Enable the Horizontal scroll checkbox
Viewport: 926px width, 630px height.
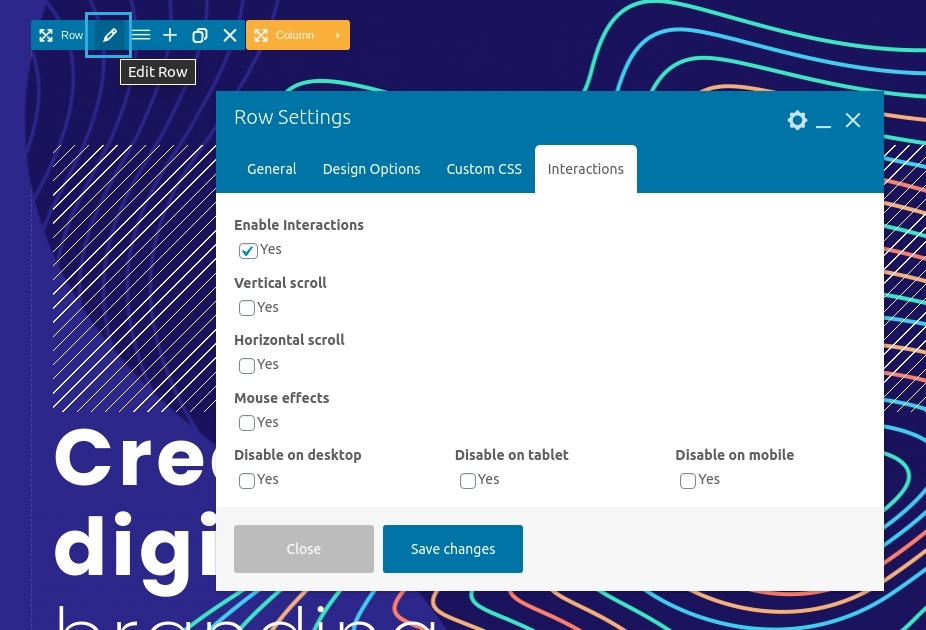pos(247,365)
